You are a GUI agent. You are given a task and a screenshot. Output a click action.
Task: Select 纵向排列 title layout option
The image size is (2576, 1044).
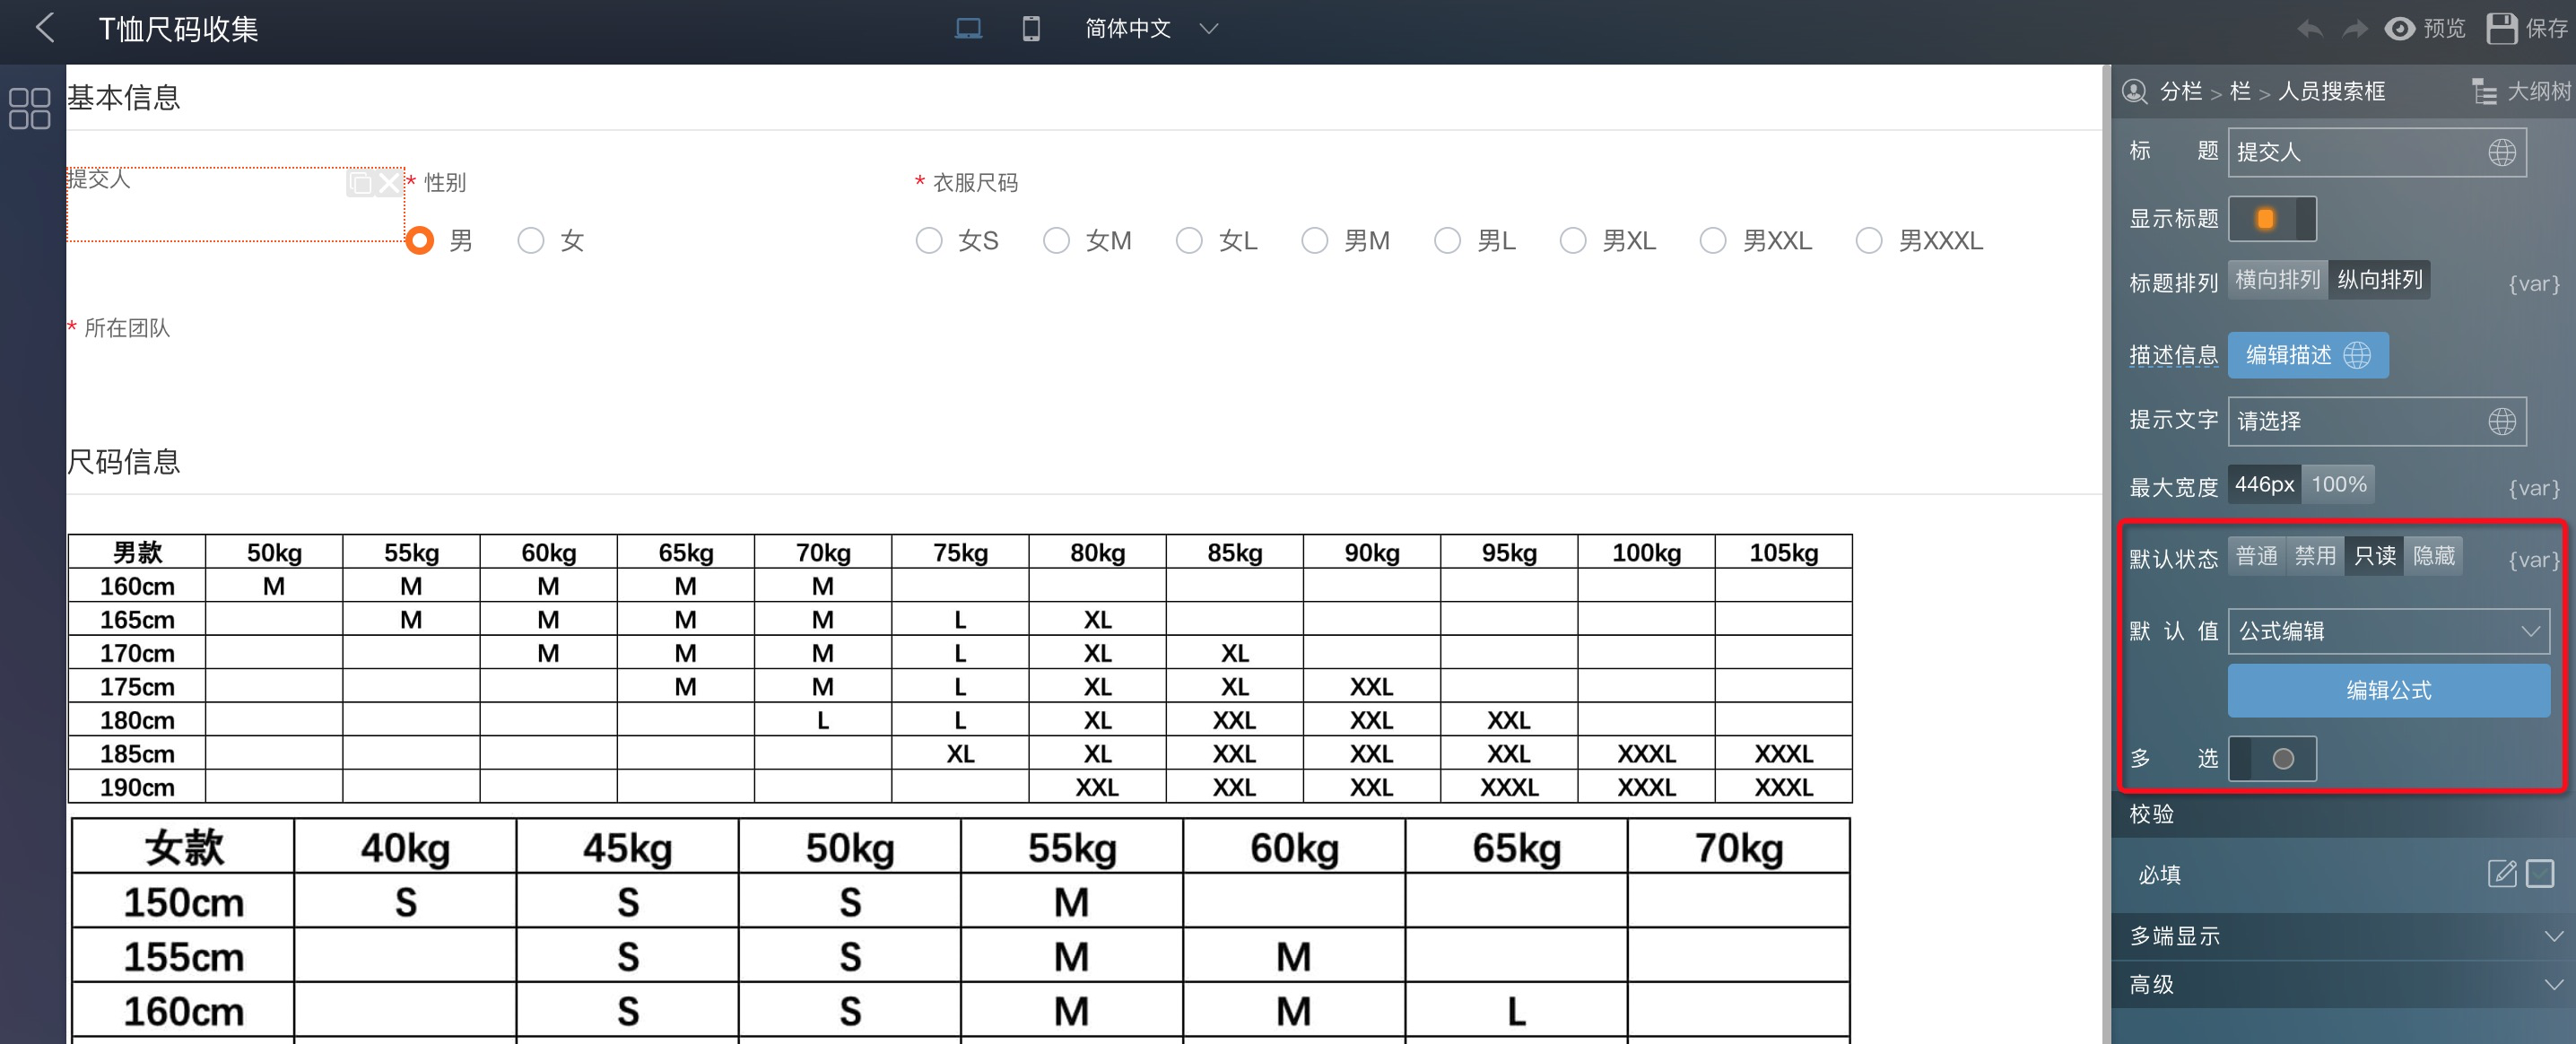point(2379,279)
